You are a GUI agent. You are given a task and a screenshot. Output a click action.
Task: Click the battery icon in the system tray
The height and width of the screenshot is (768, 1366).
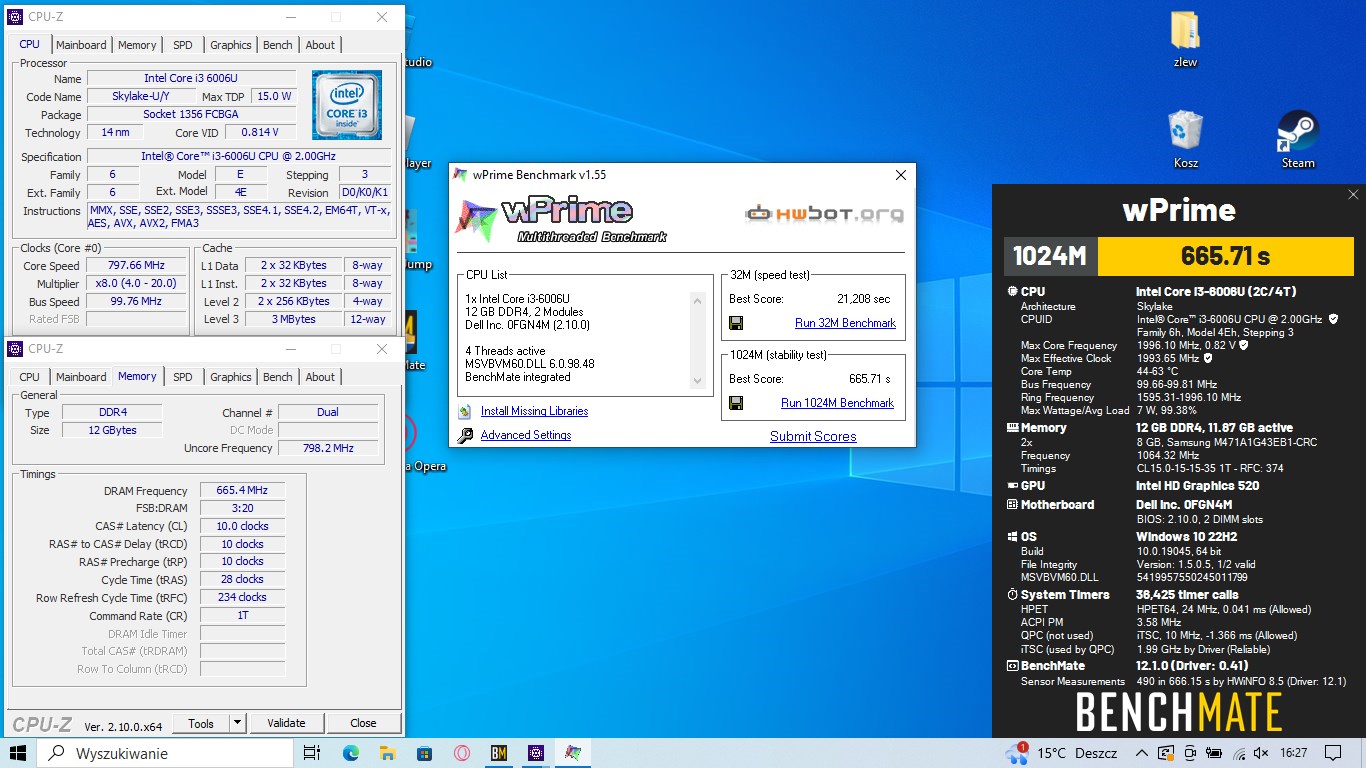[1214, 753]
